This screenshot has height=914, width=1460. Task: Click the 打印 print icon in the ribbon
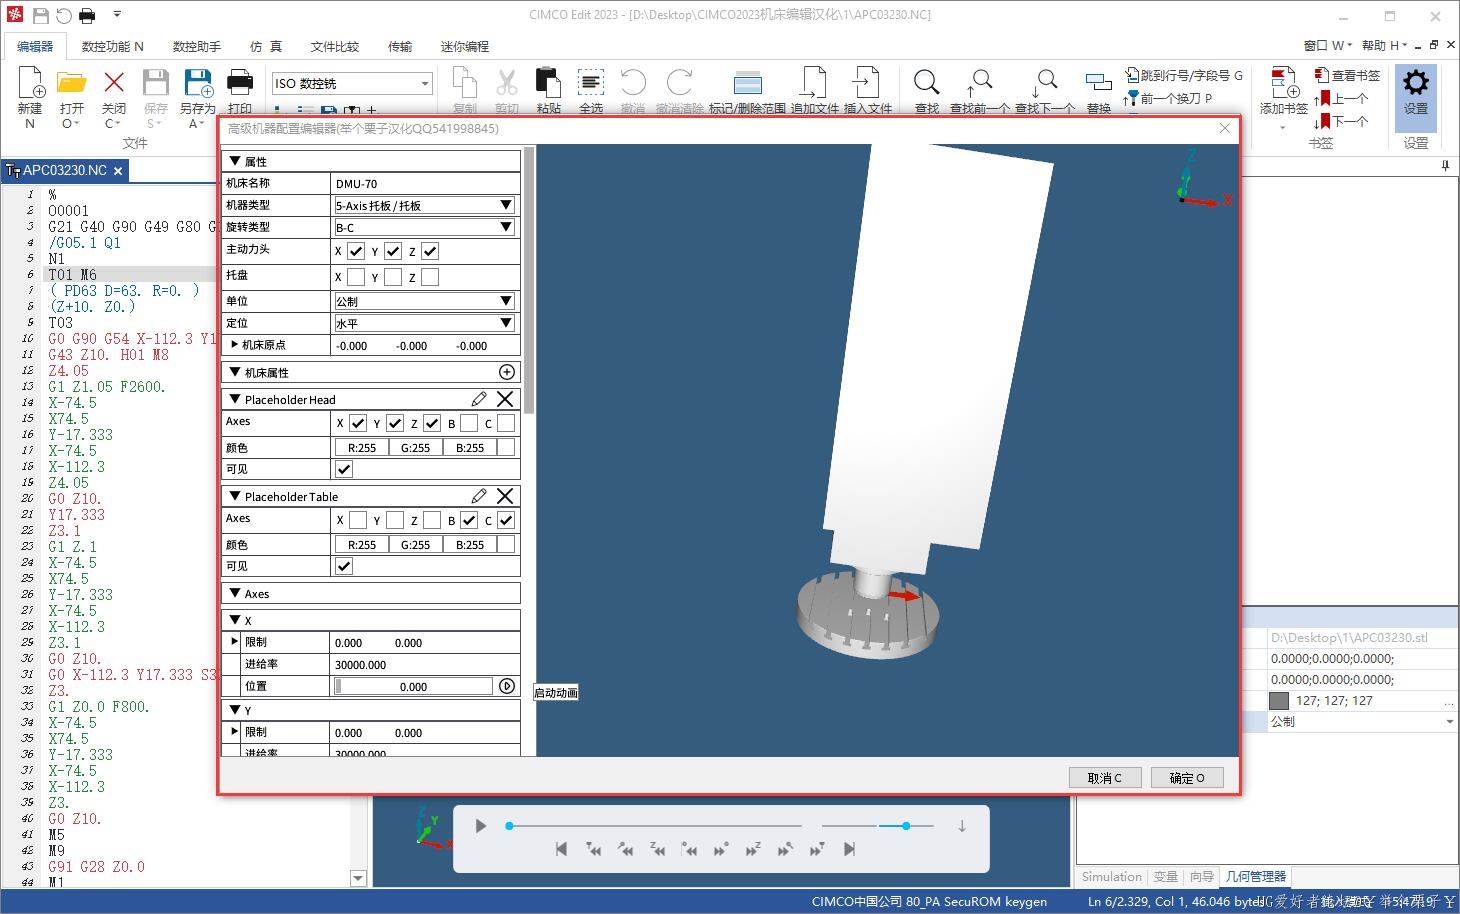[x=240, y=84]
